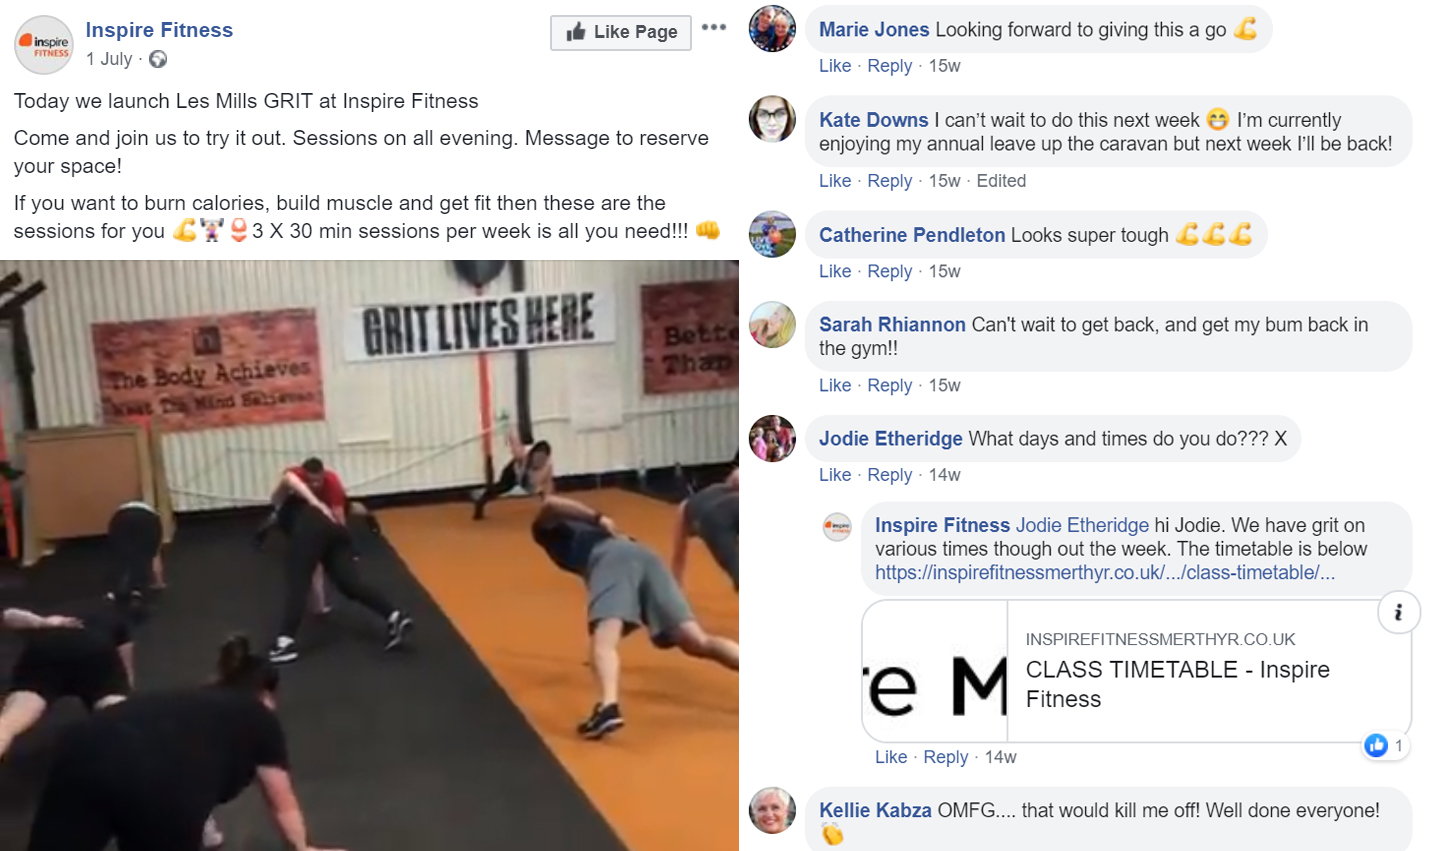Play the GRIT workout video

(x=369, y=555)
